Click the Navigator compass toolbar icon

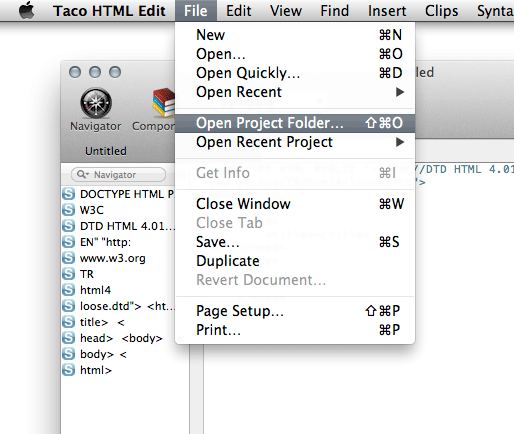(96, 103)
